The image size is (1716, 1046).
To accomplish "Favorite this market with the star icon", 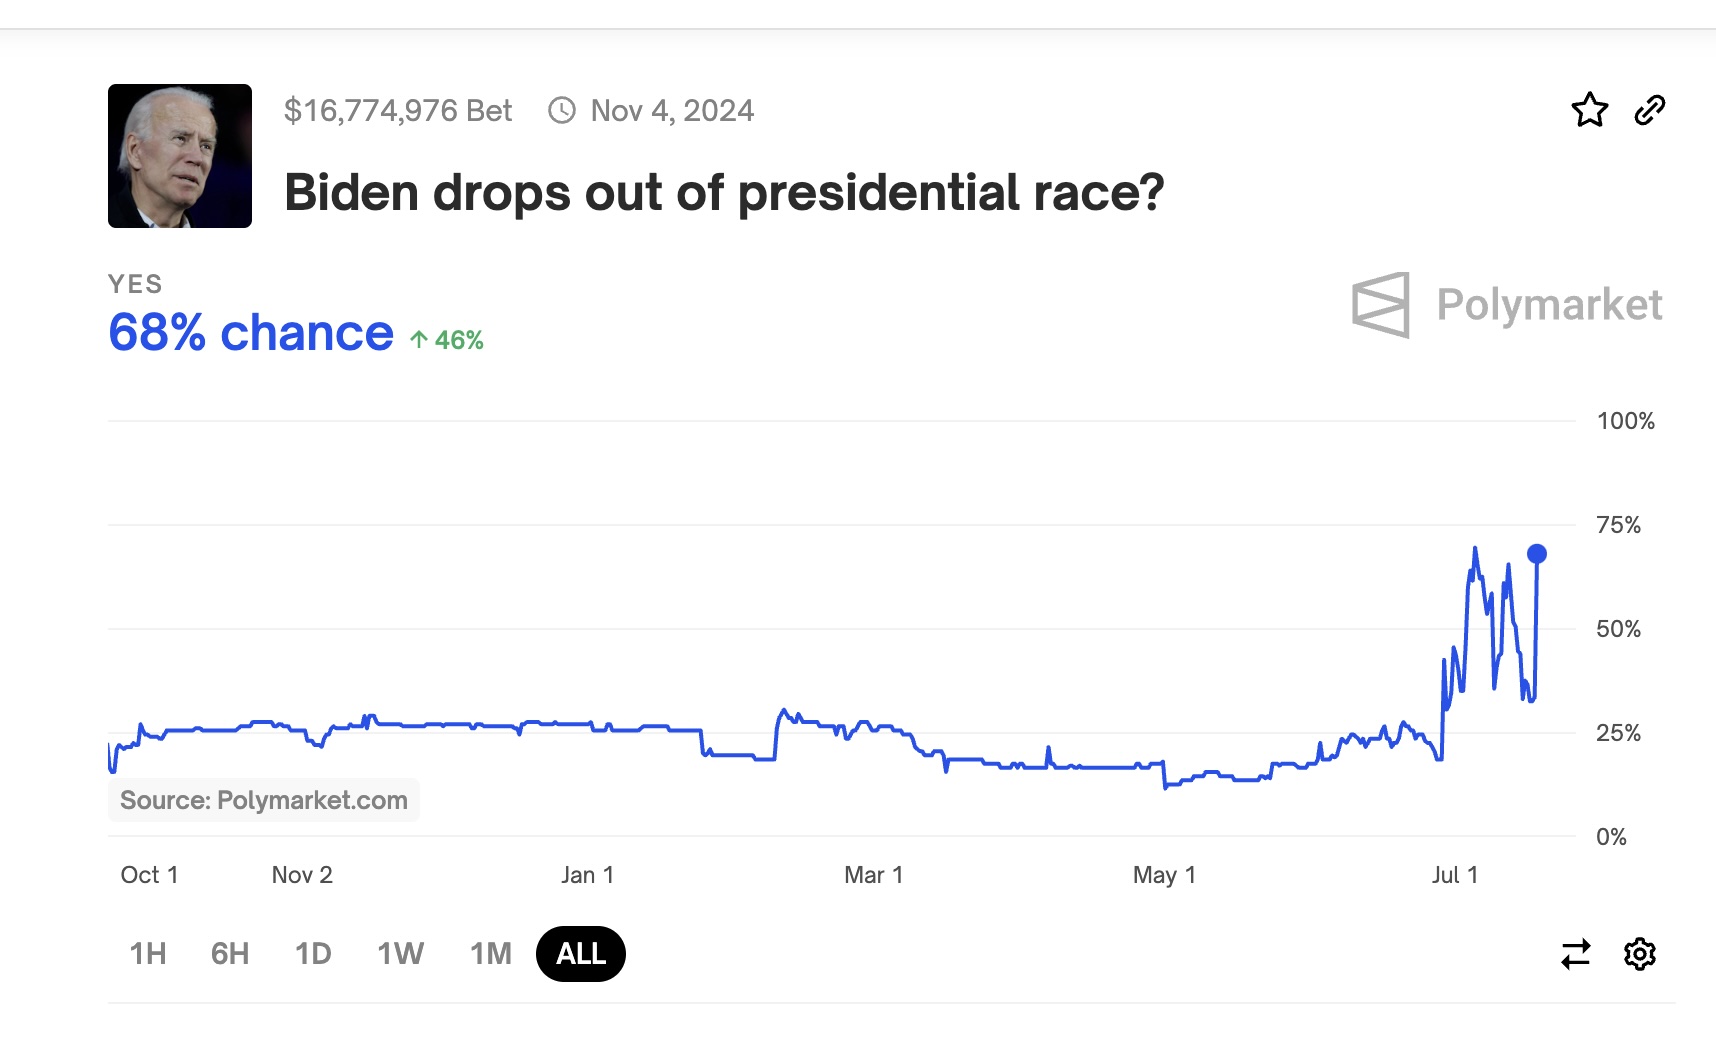I will 1589,110.
